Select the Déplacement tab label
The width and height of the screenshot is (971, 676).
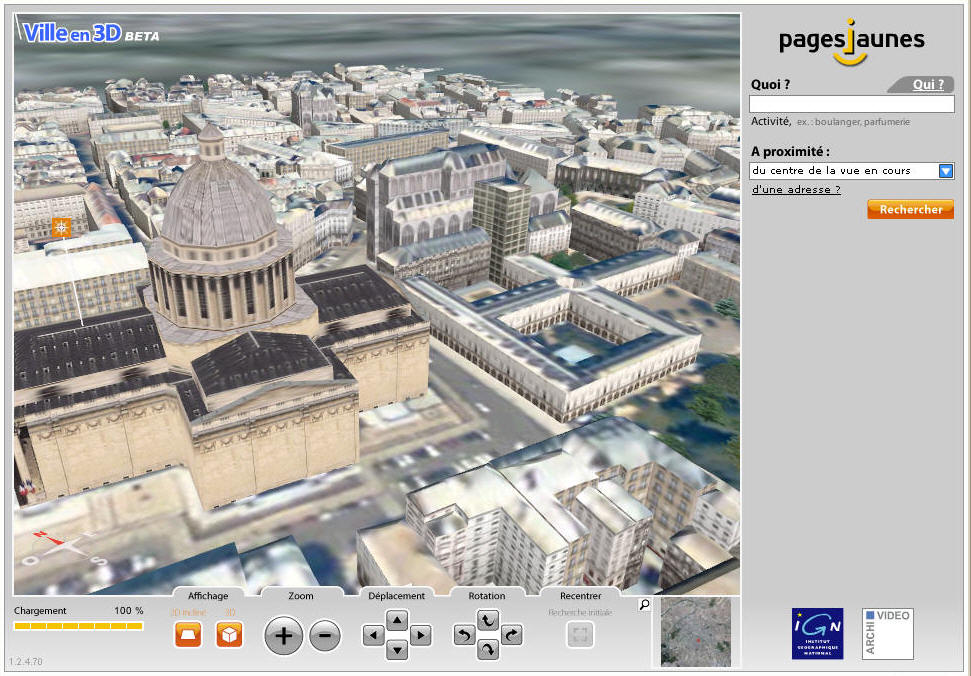pos(396,596)
